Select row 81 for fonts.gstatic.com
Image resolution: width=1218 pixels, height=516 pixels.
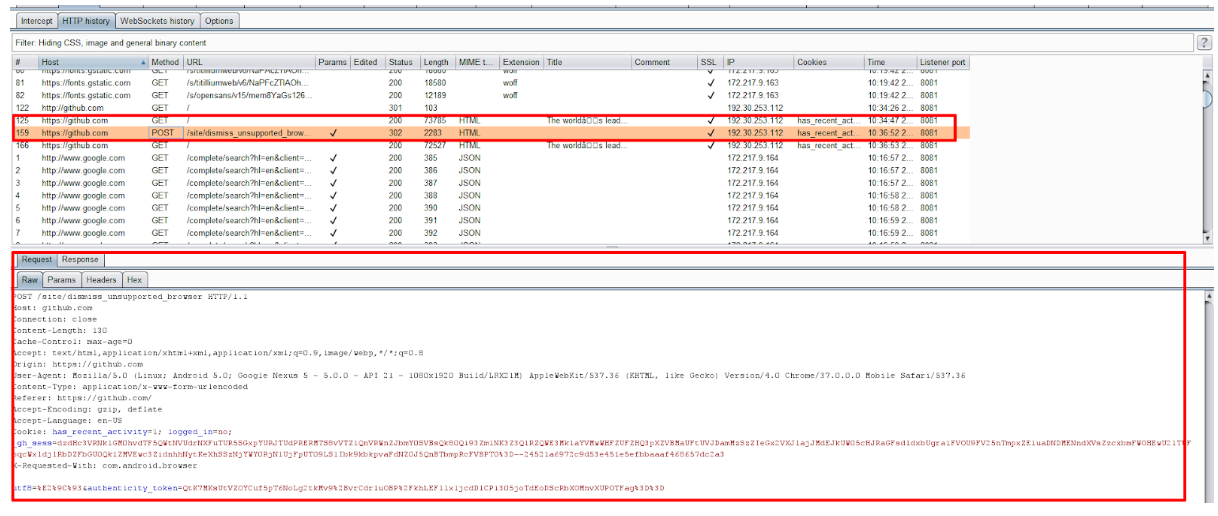pyautogui.click(x=490, y=83)
